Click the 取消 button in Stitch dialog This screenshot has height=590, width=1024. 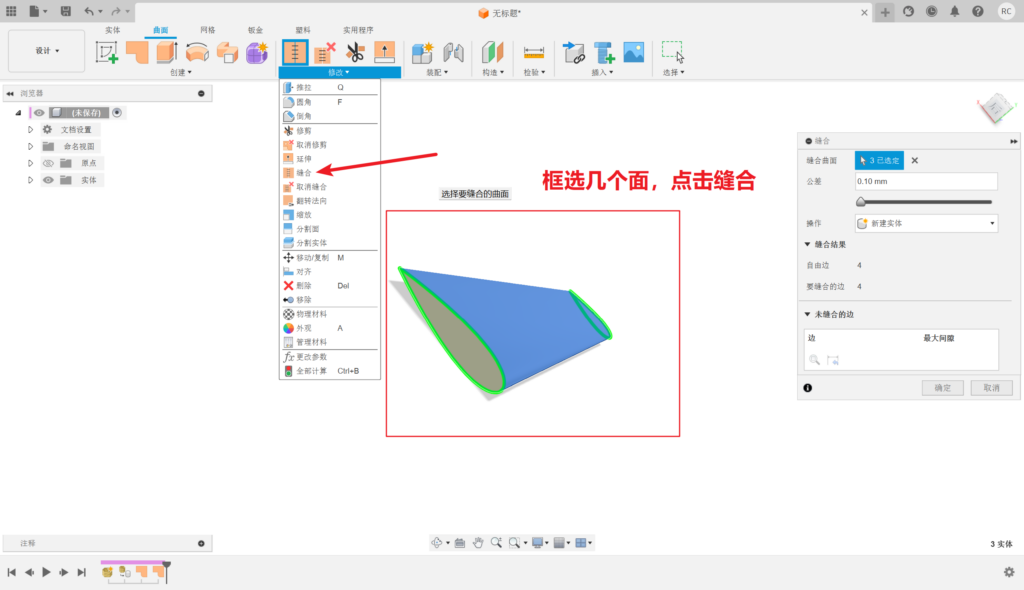tap(991, 387)
